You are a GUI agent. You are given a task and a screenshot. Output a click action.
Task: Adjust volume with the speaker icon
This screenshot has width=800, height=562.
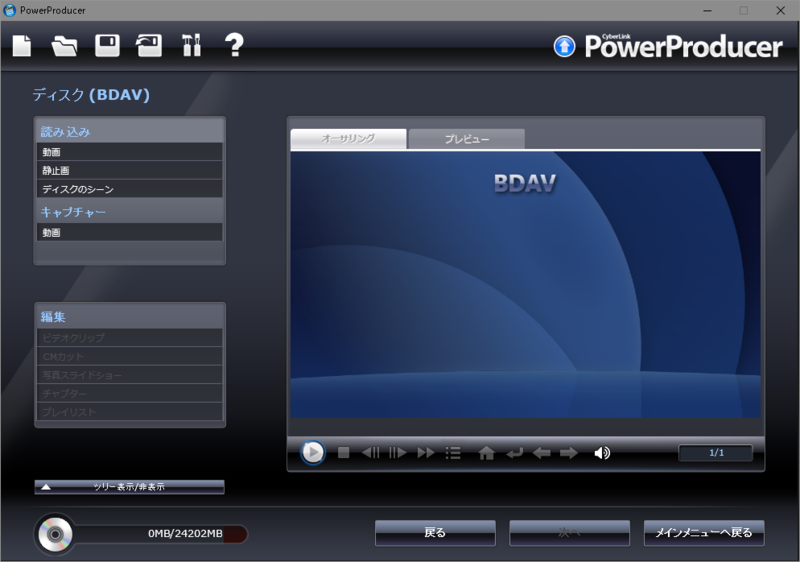(x=602, y=453)
